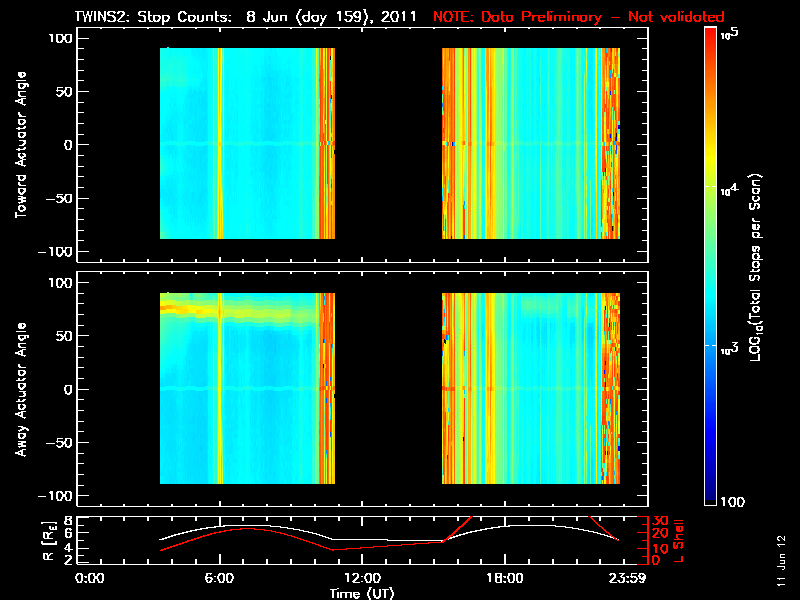Click the '-100' tick on Away panel axis
This screenshot has width=800, height=600.
click(x=56, y=496)
